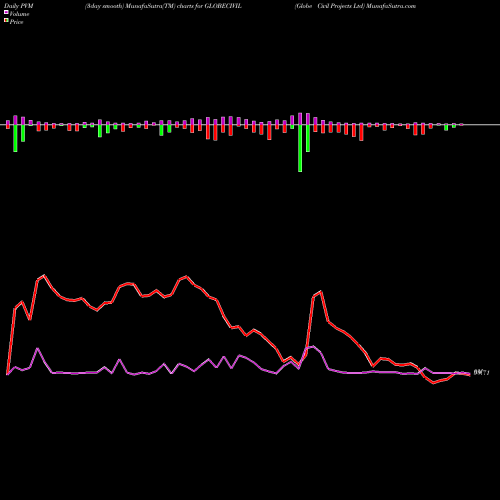The height and width of the screenshot is (500, 500).
Task: Click the highest peak of the red price line
Action: click(44, 275)
